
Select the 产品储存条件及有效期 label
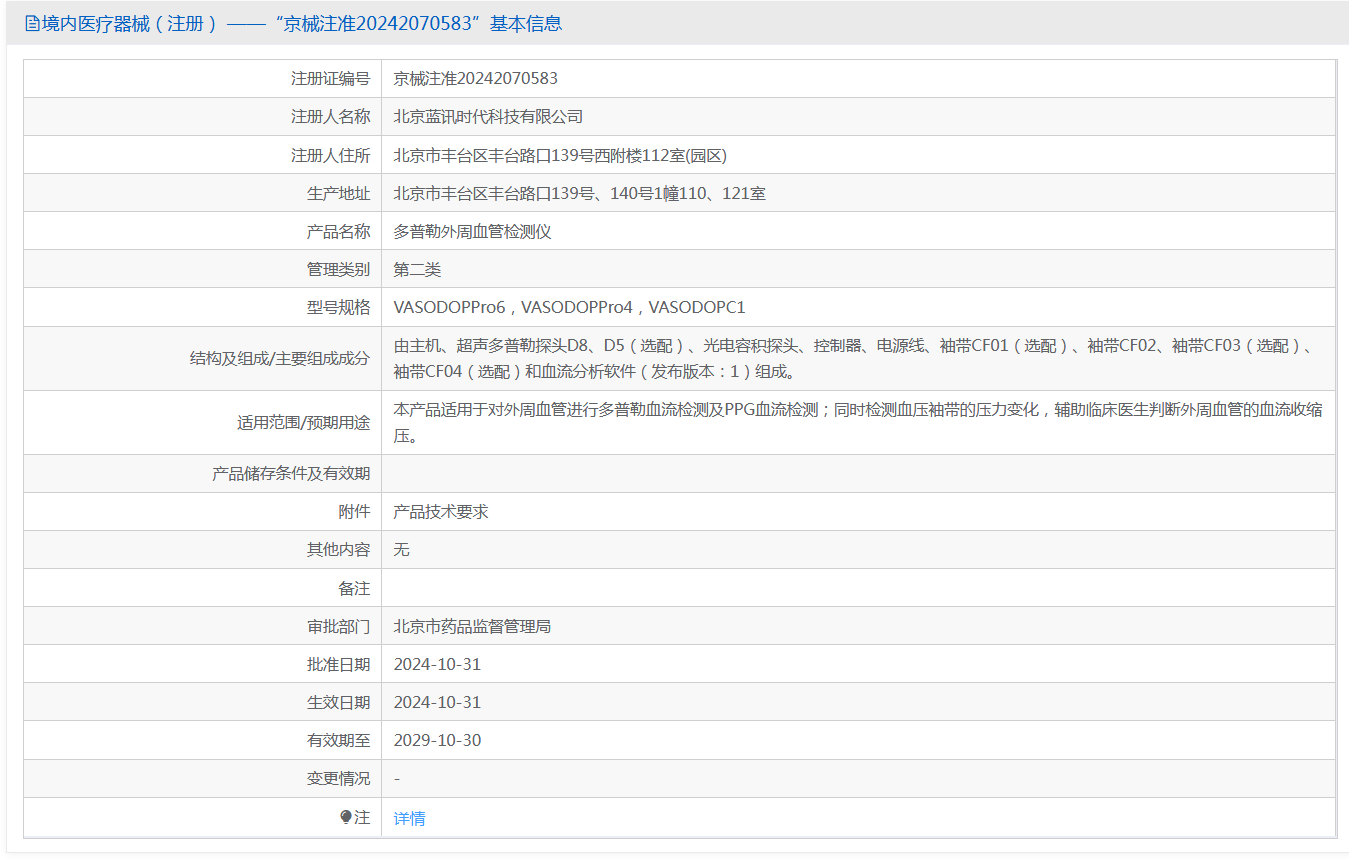click(291, 473)
